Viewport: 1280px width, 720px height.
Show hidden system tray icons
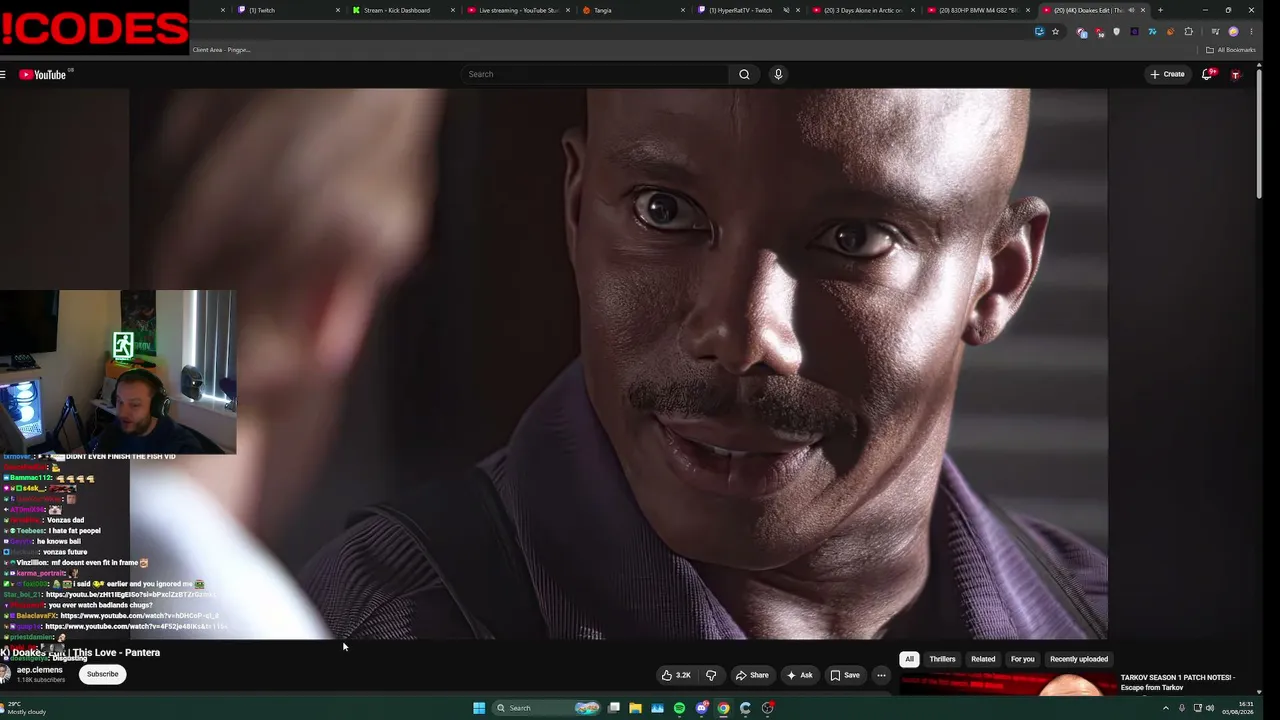point(1165,708)
